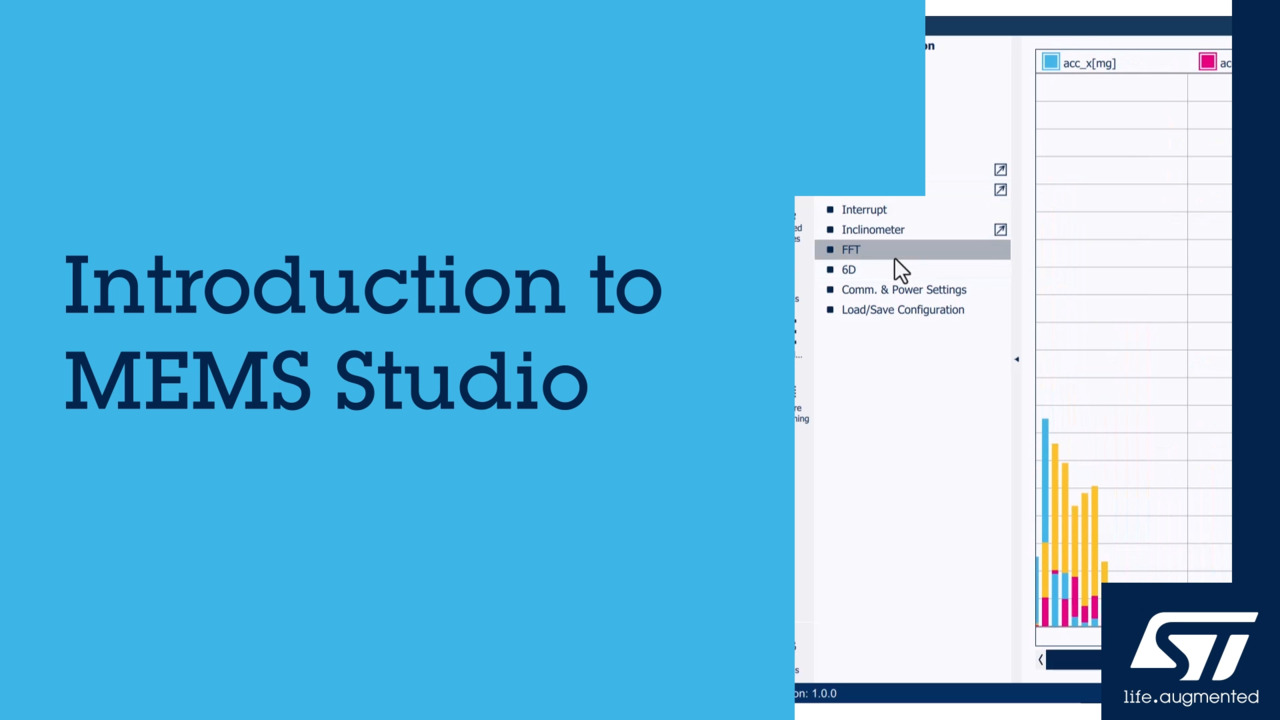The width and height of the screenshot is (1280, 720).
Task: Choose the 6D menu entry
Action: (x=849, y=270)
